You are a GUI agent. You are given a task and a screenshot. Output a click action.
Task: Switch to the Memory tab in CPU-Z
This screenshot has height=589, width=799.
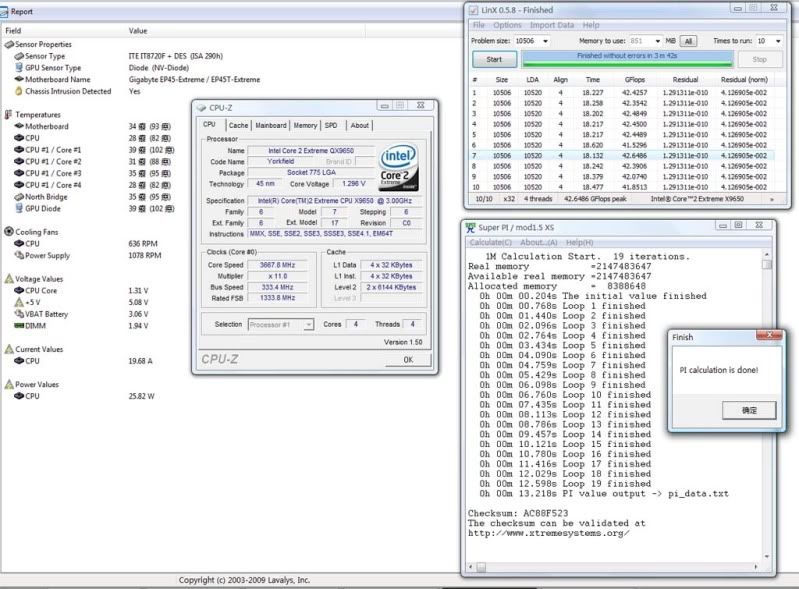pyautogui.click(x=305, y=125)
